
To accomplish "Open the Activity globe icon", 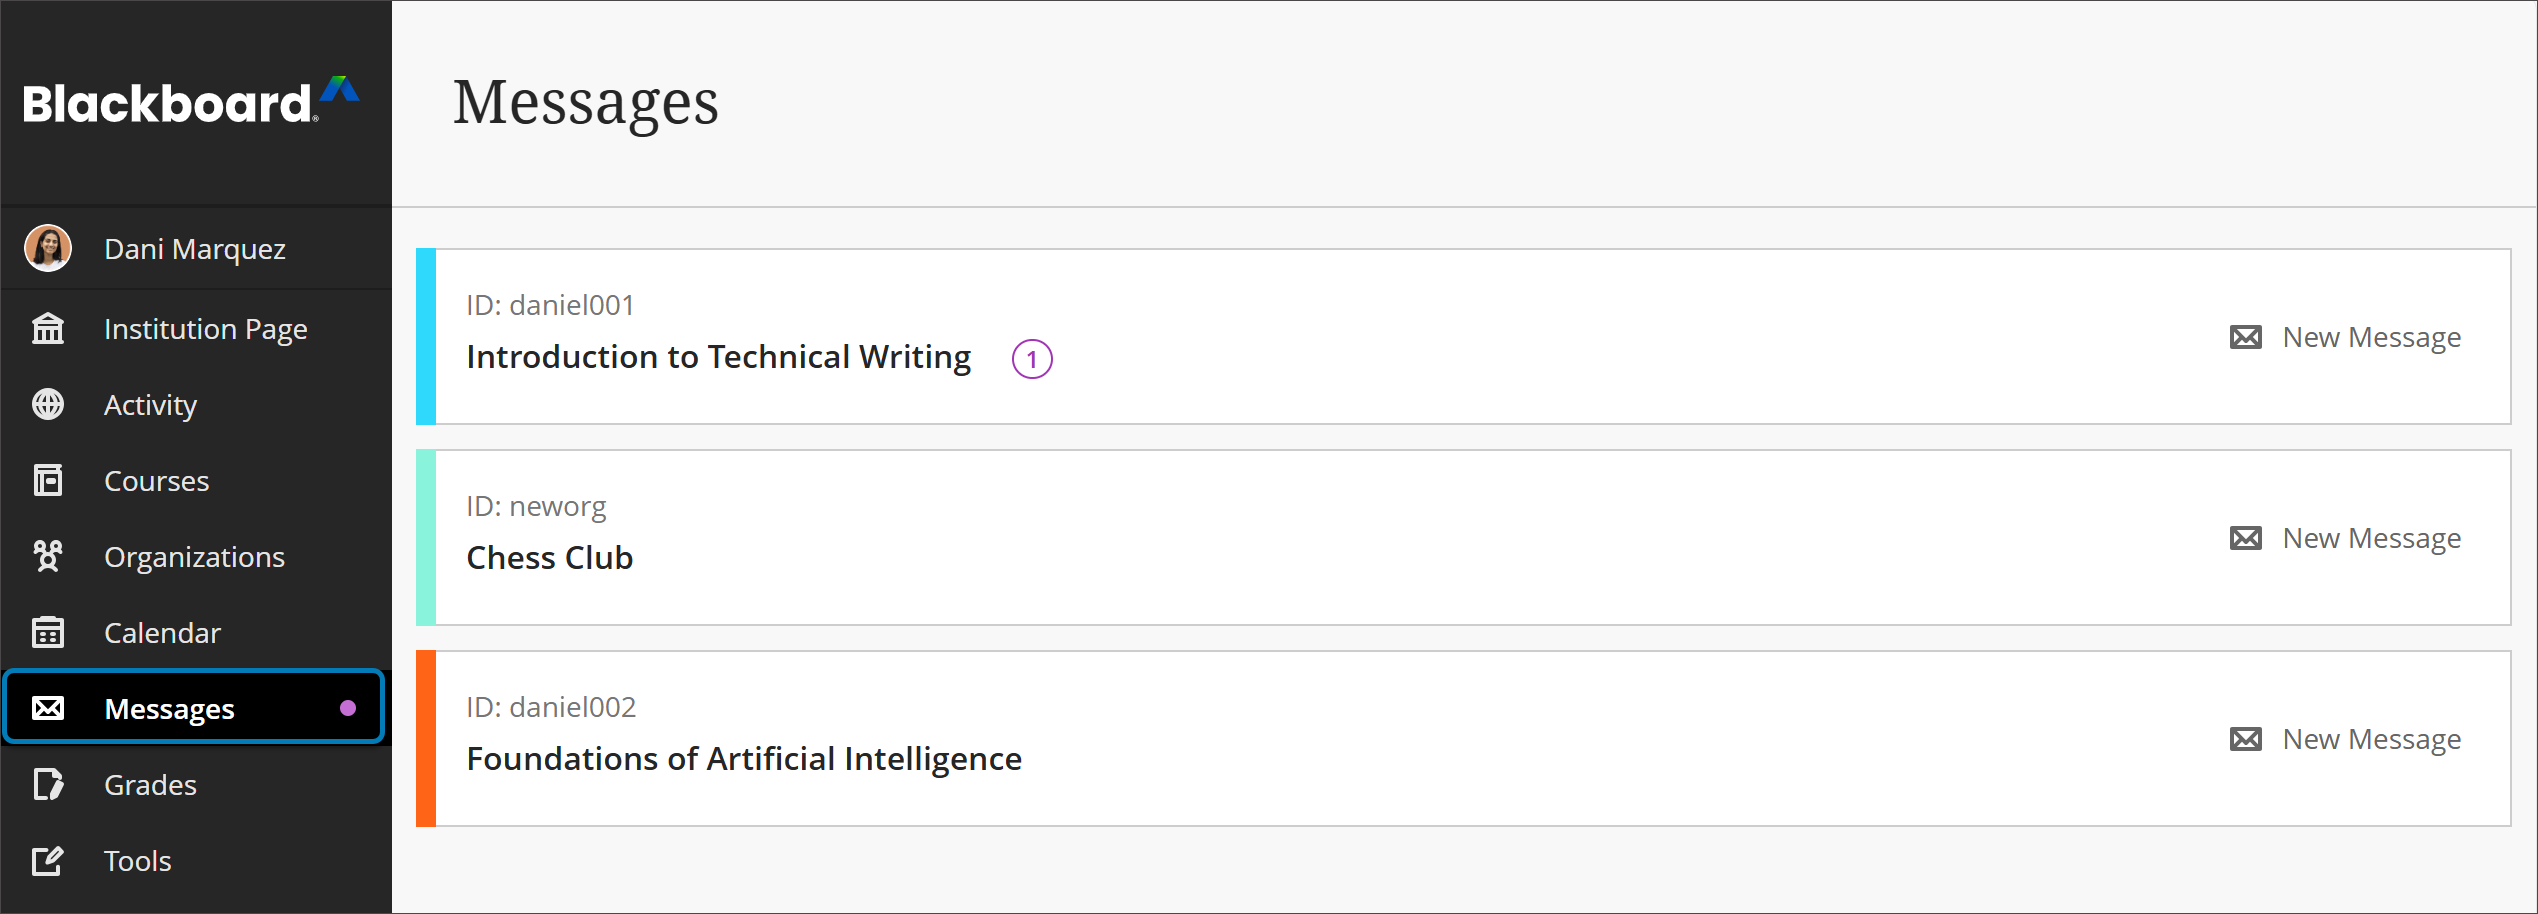I will coord(47,404).
